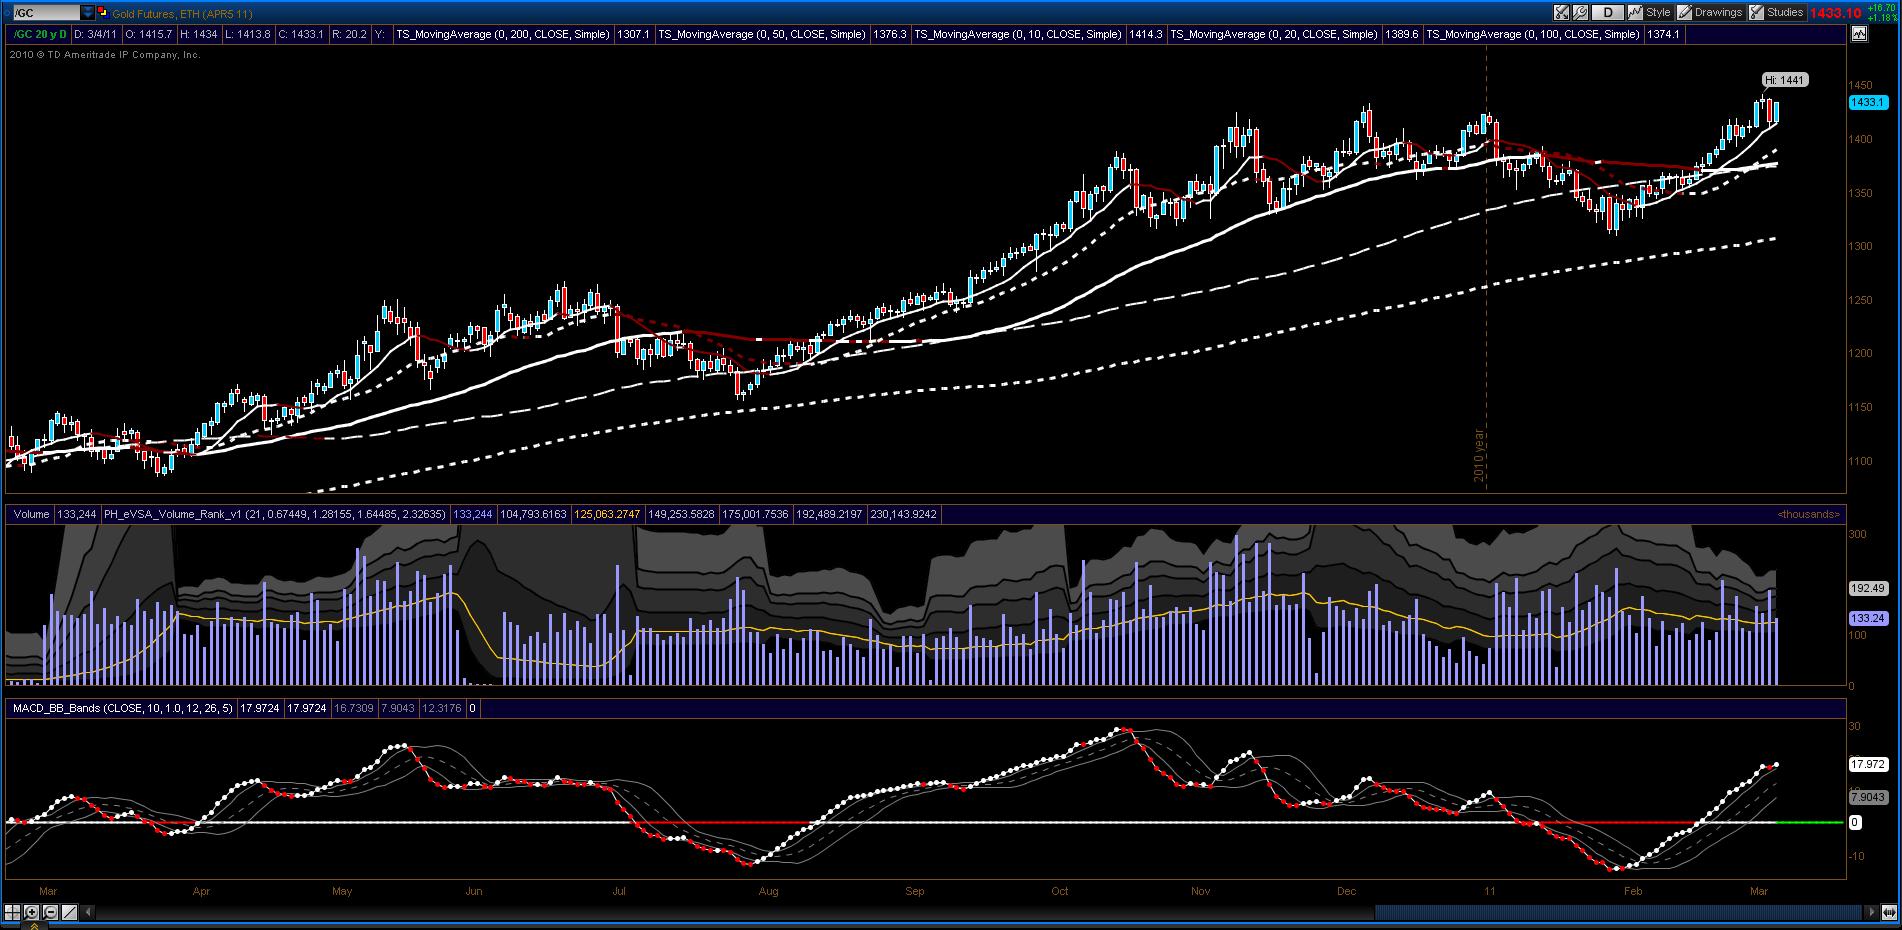The width and height of the screenshot is (1902, 930).
Task: Click the left scroll arrow of the time scrollbar
Action: click(90, 912)
